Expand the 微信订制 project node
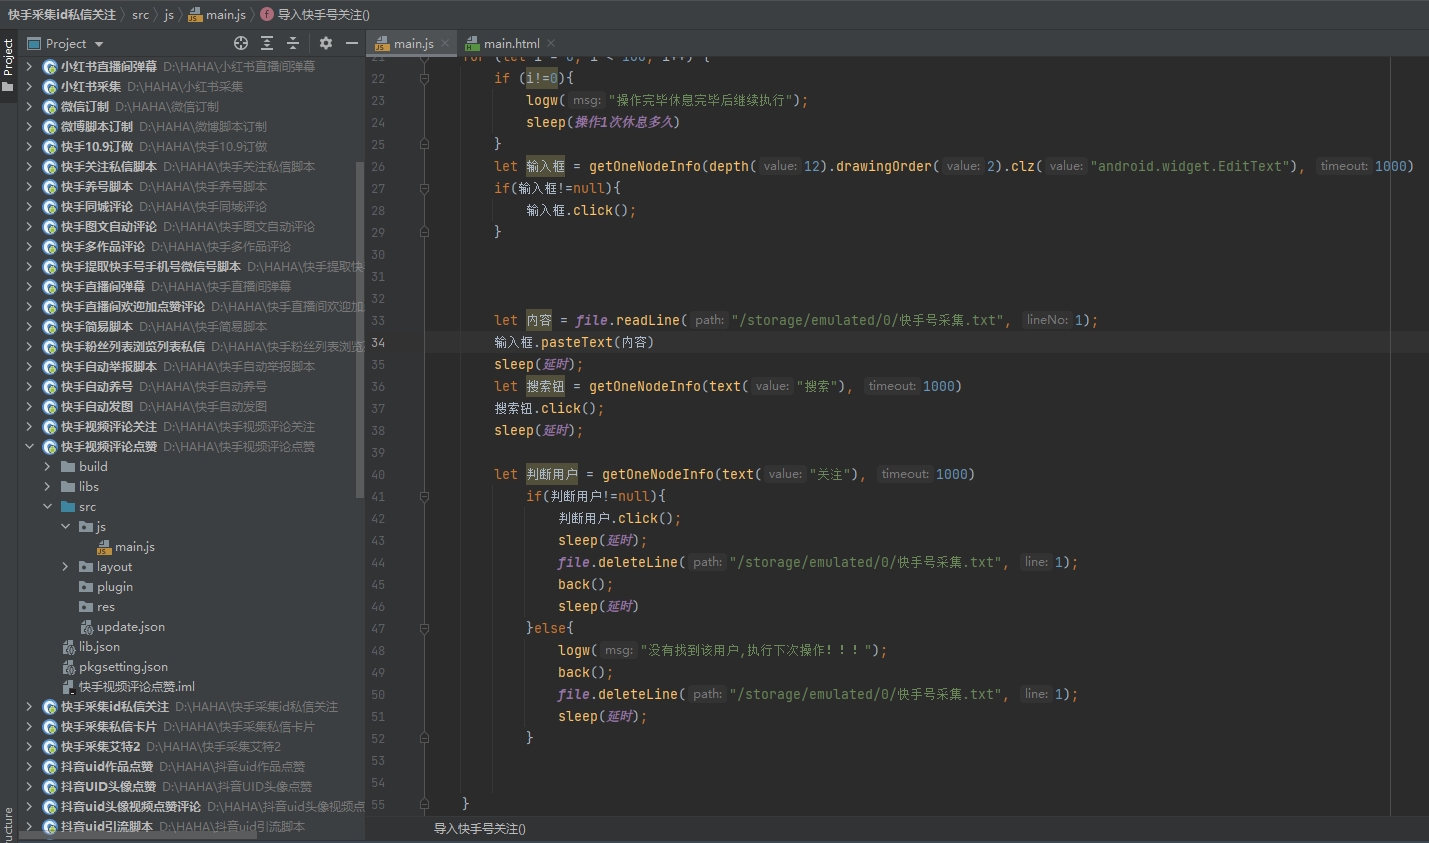1429x843 pixels. tap(29, 106)
